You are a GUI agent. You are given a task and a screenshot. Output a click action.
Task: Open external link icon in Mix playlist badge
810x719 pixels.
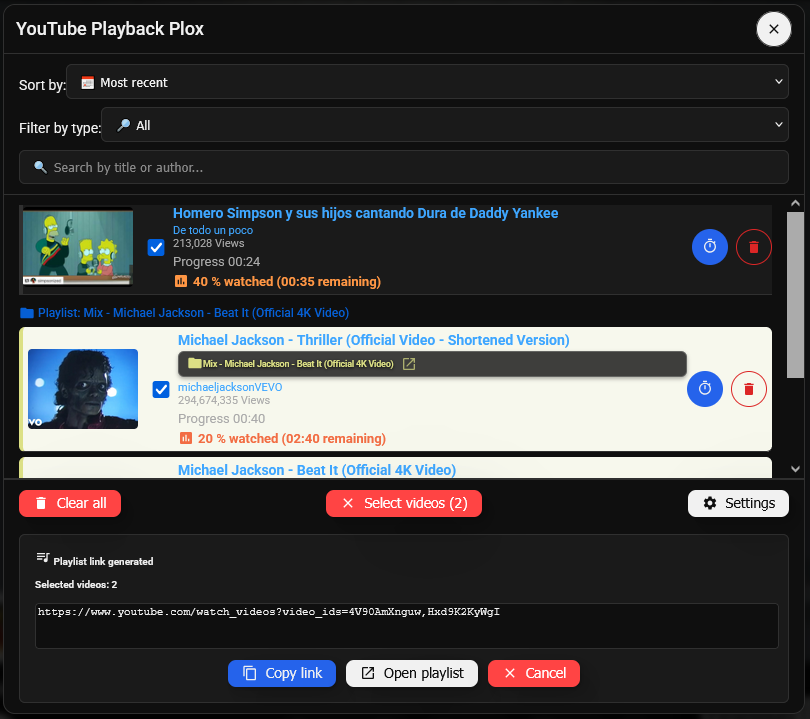[x=409, y=364]
